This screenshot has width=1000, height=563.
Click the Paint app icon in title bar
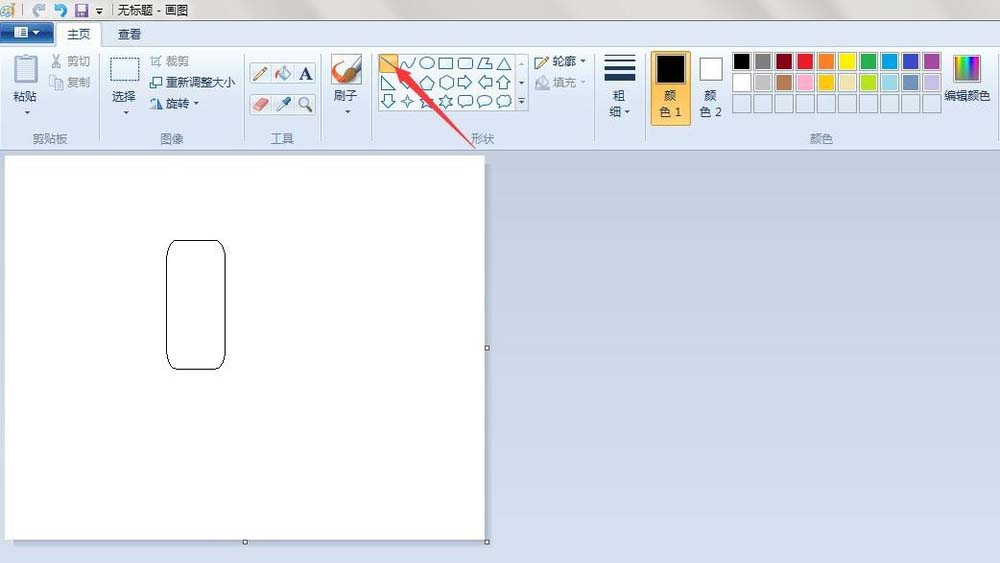7,10
